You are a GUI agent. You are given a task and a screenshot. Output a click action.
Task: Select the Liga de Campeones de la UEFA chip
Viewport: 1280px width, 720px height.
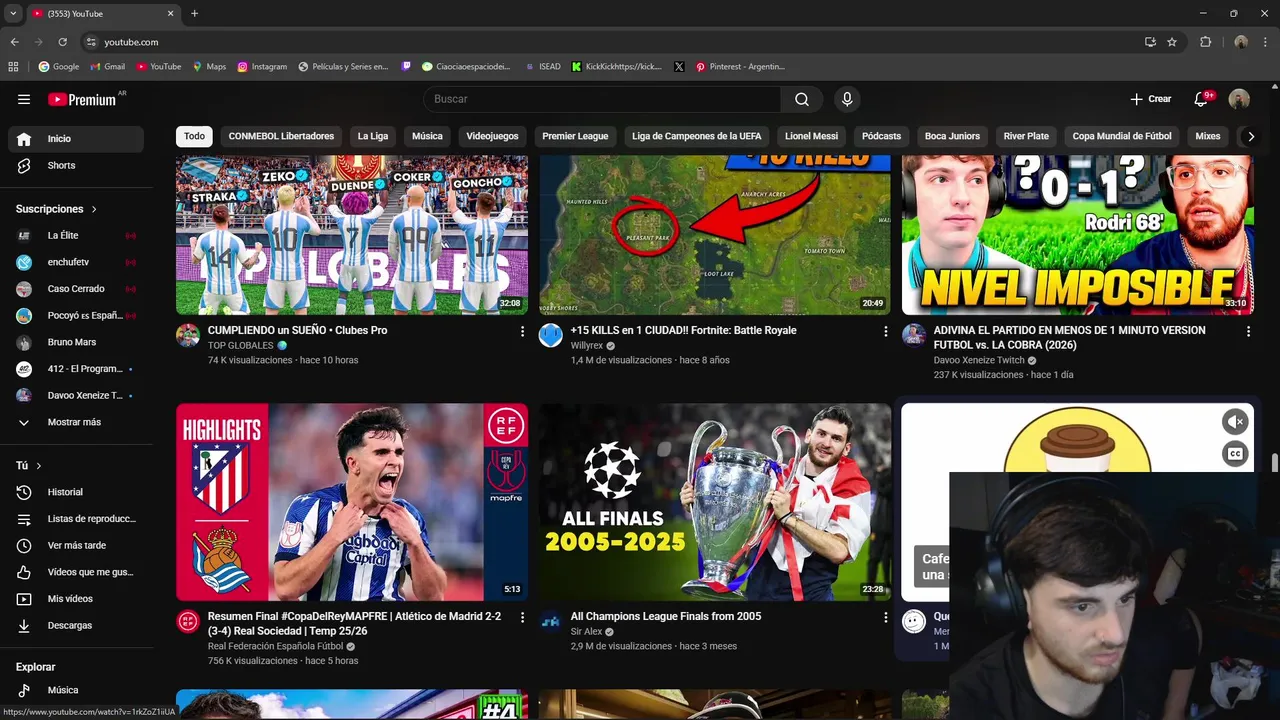coord(696,136)
